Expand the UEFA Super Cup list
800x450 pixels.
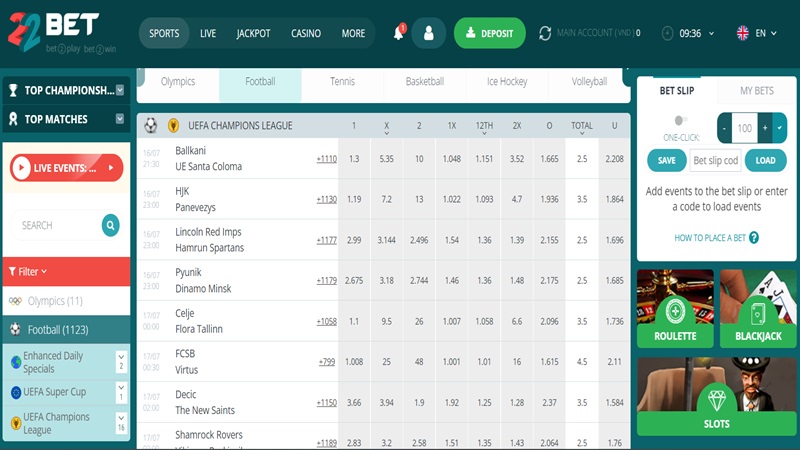[x=121, y=392]
